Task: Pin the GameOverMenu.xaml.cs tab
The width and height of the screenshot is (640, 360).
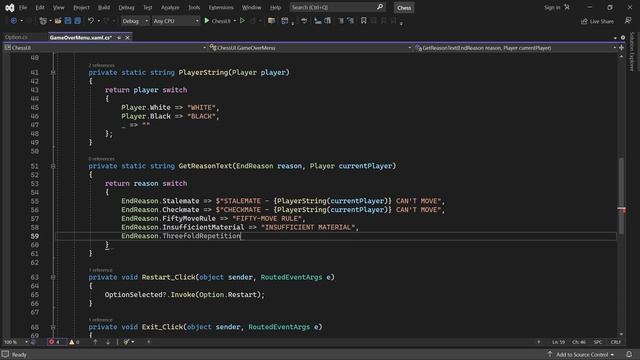Action: 119,38
